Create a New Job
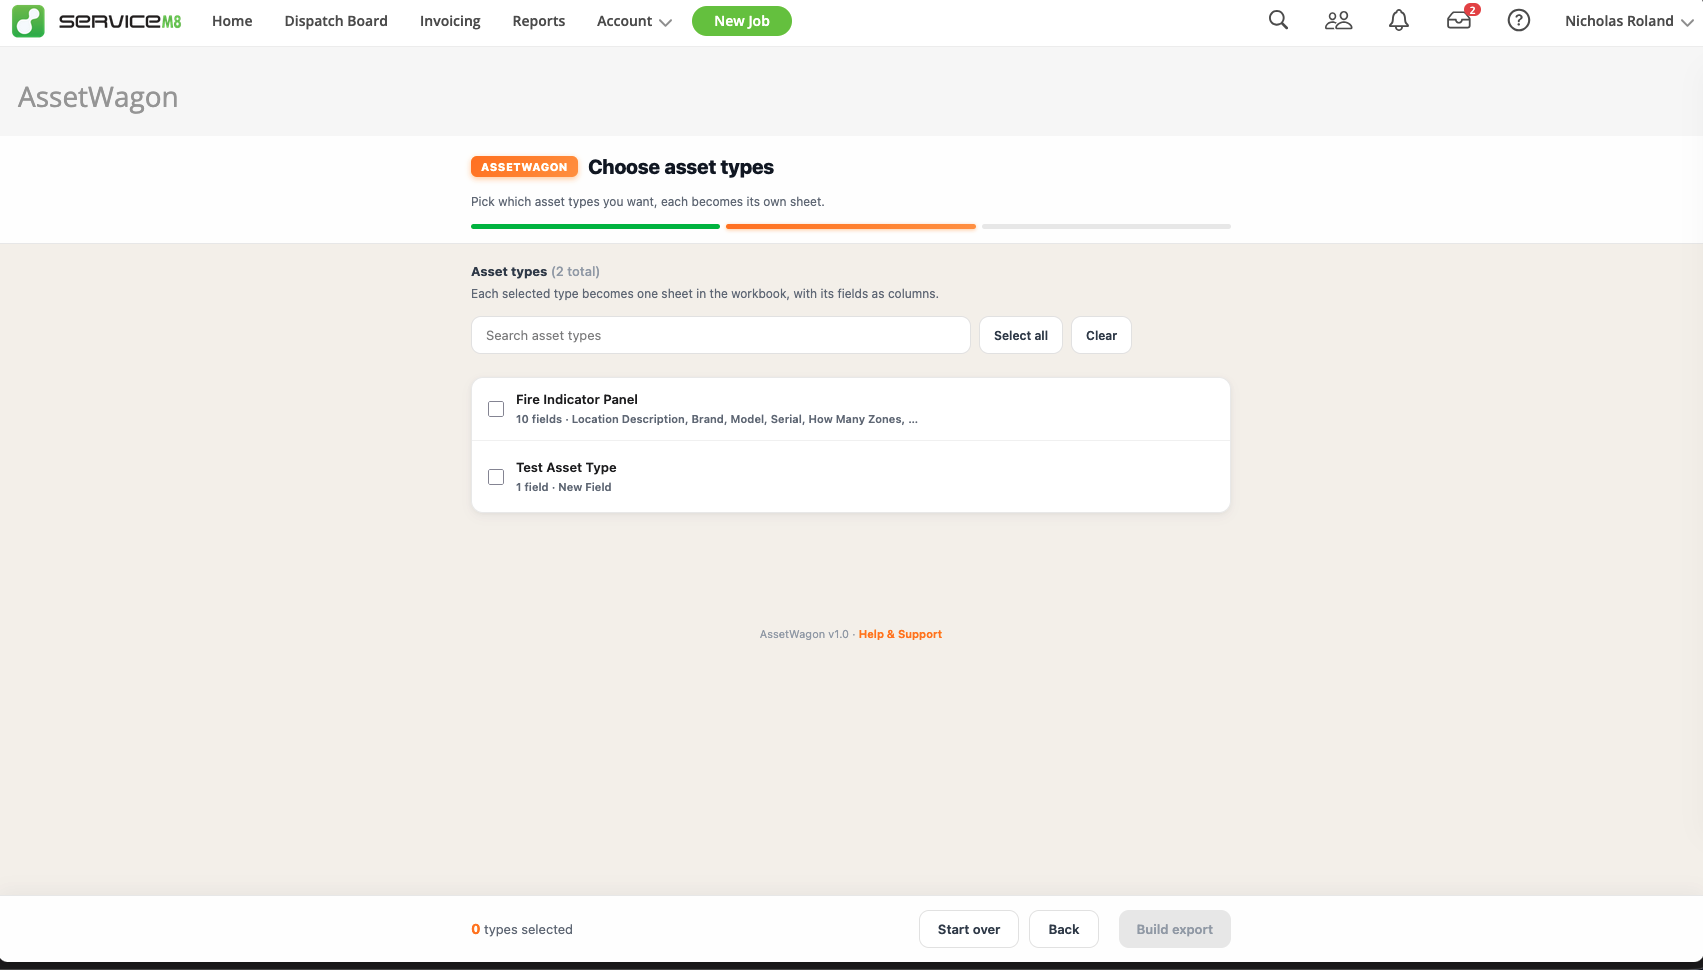This screenshot has width=1703, height=970. [x=742, y=21]
